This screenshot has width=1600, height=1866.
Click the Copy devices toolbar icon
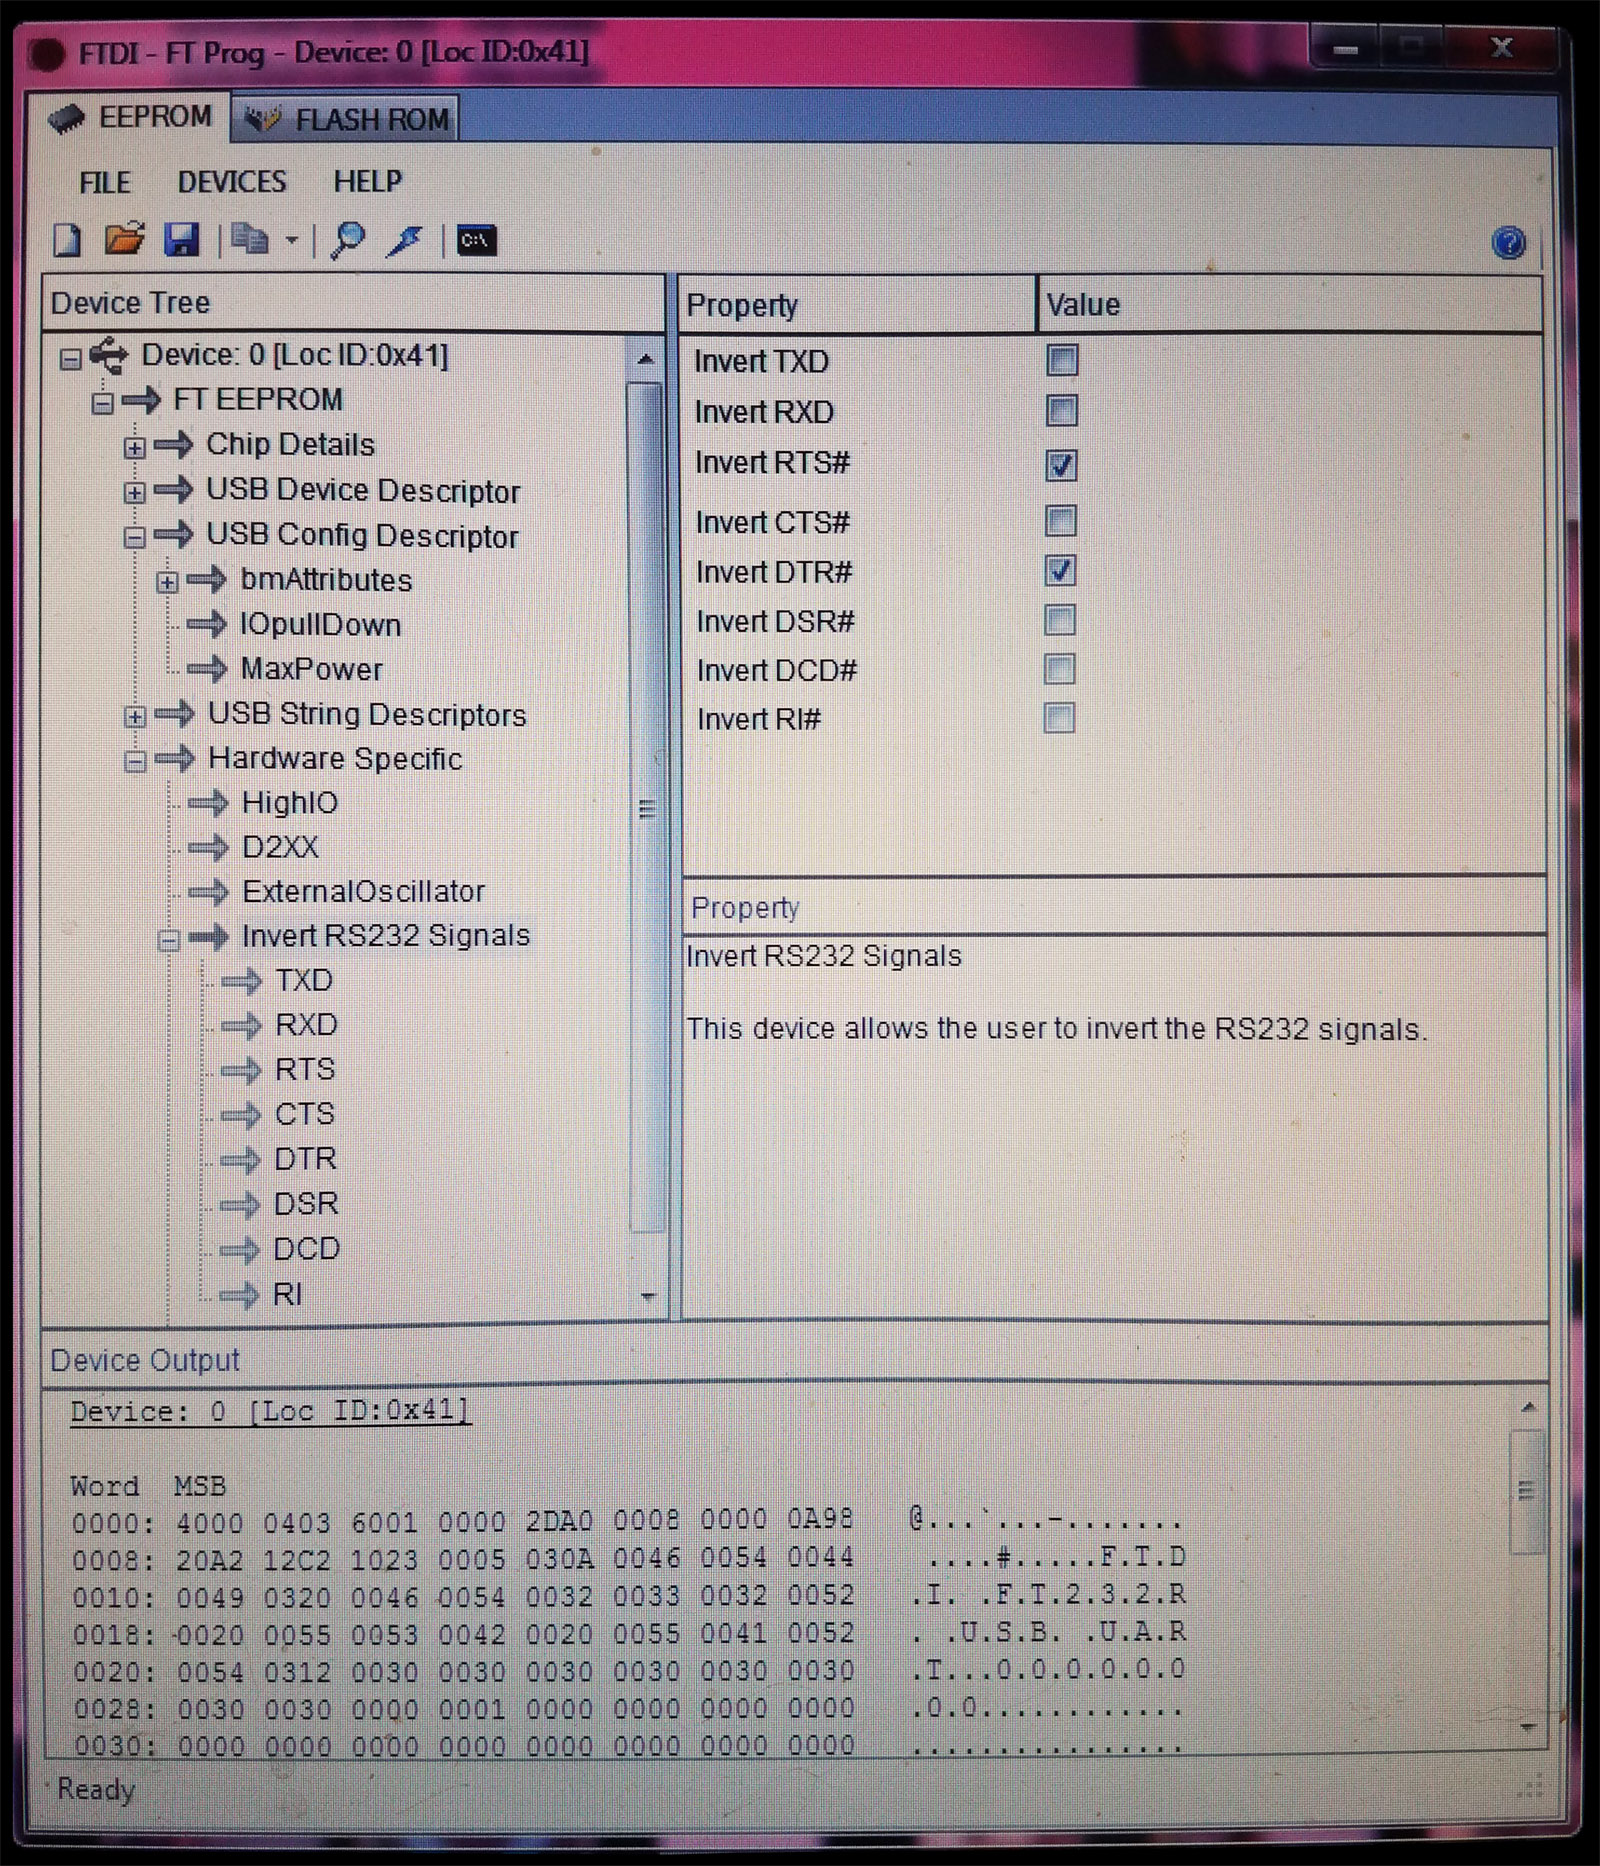(249, 239)
